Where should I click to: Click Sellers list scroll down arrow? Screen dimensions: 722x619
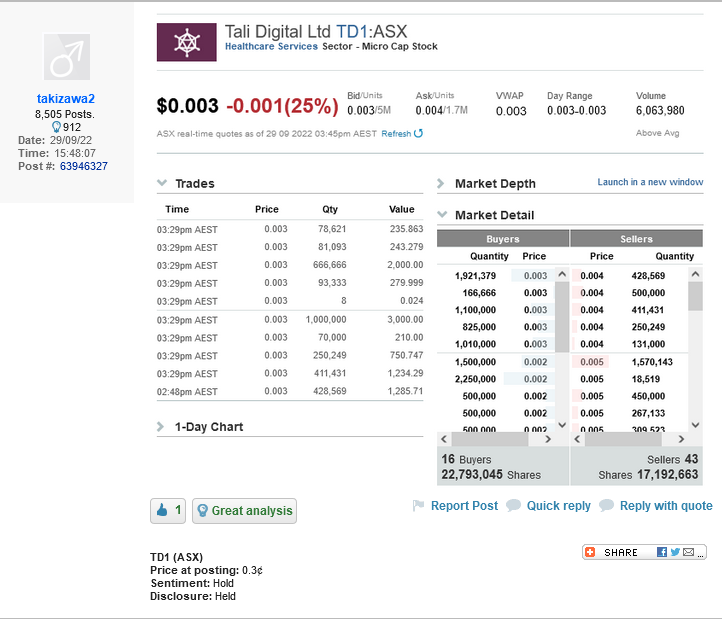695,425
